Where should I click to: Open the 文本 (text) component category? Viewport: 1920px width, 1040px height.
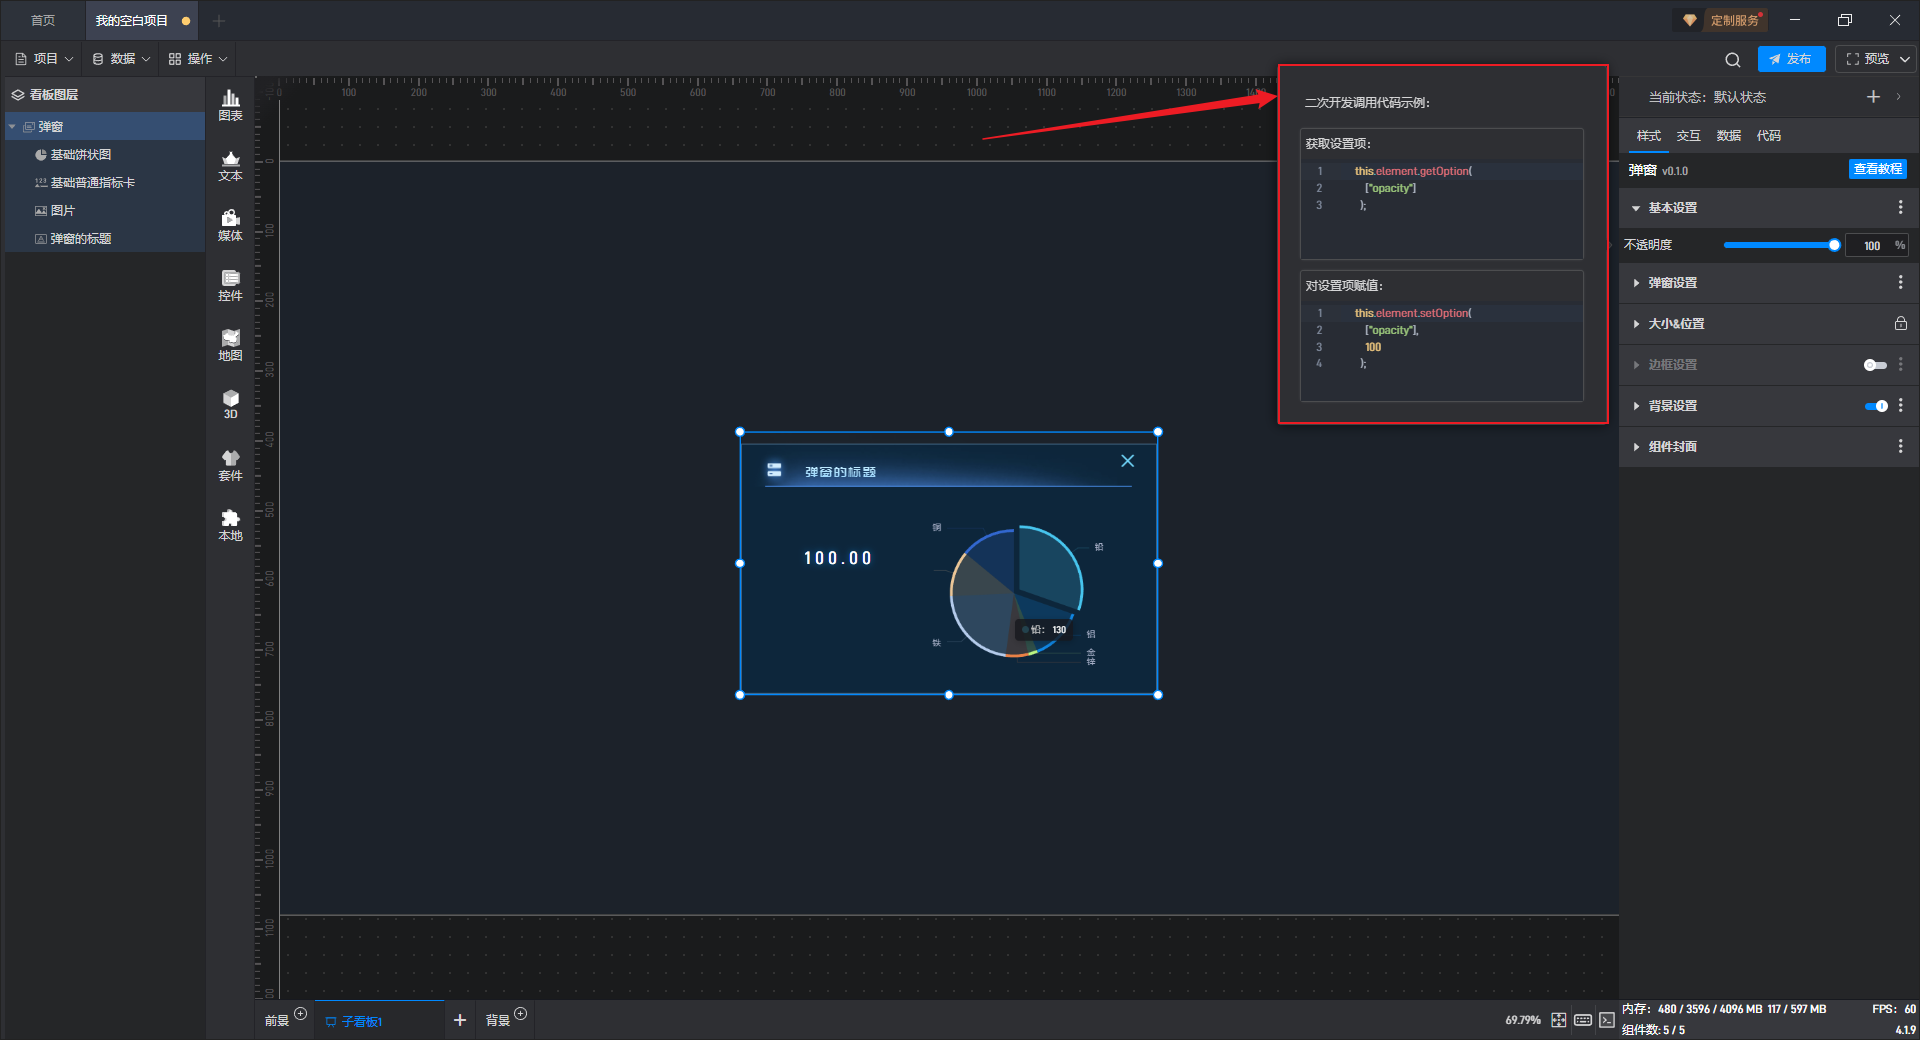click(x=230, y=165)
